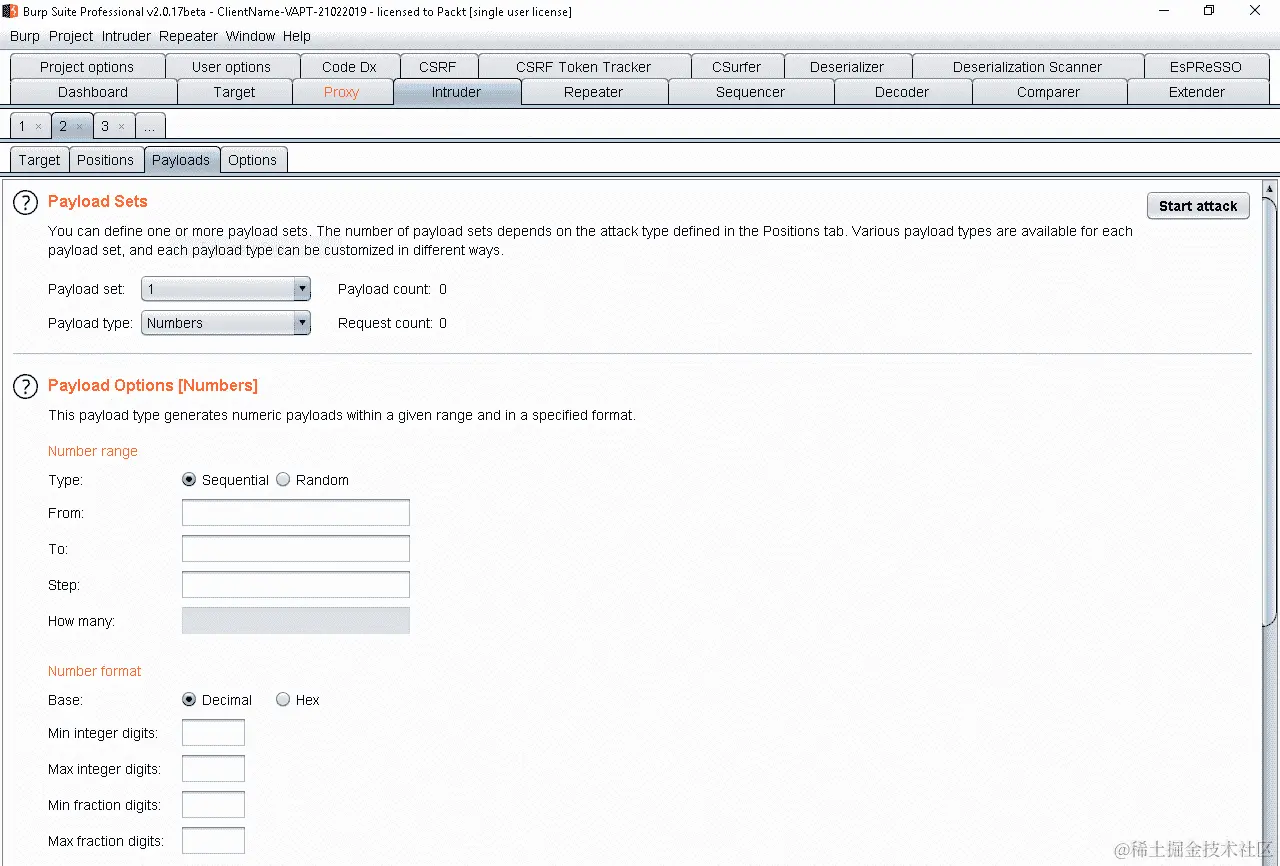Go to the Dashboard tab

point(93,92)
